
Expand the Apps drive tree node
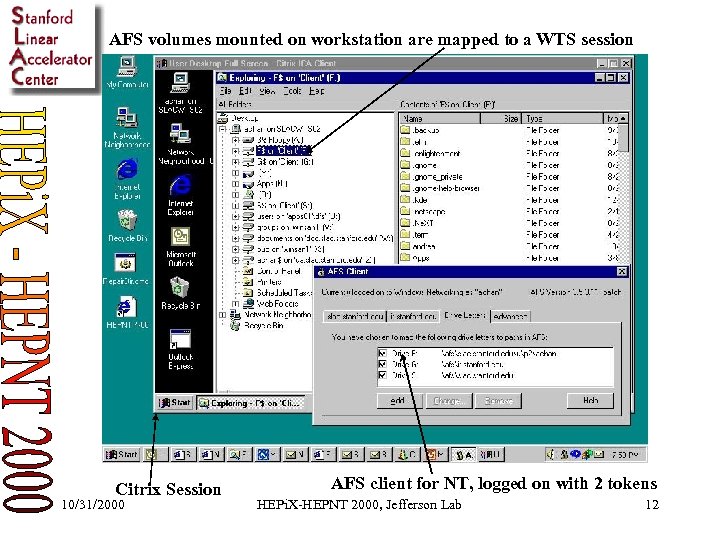coord(236,184)
